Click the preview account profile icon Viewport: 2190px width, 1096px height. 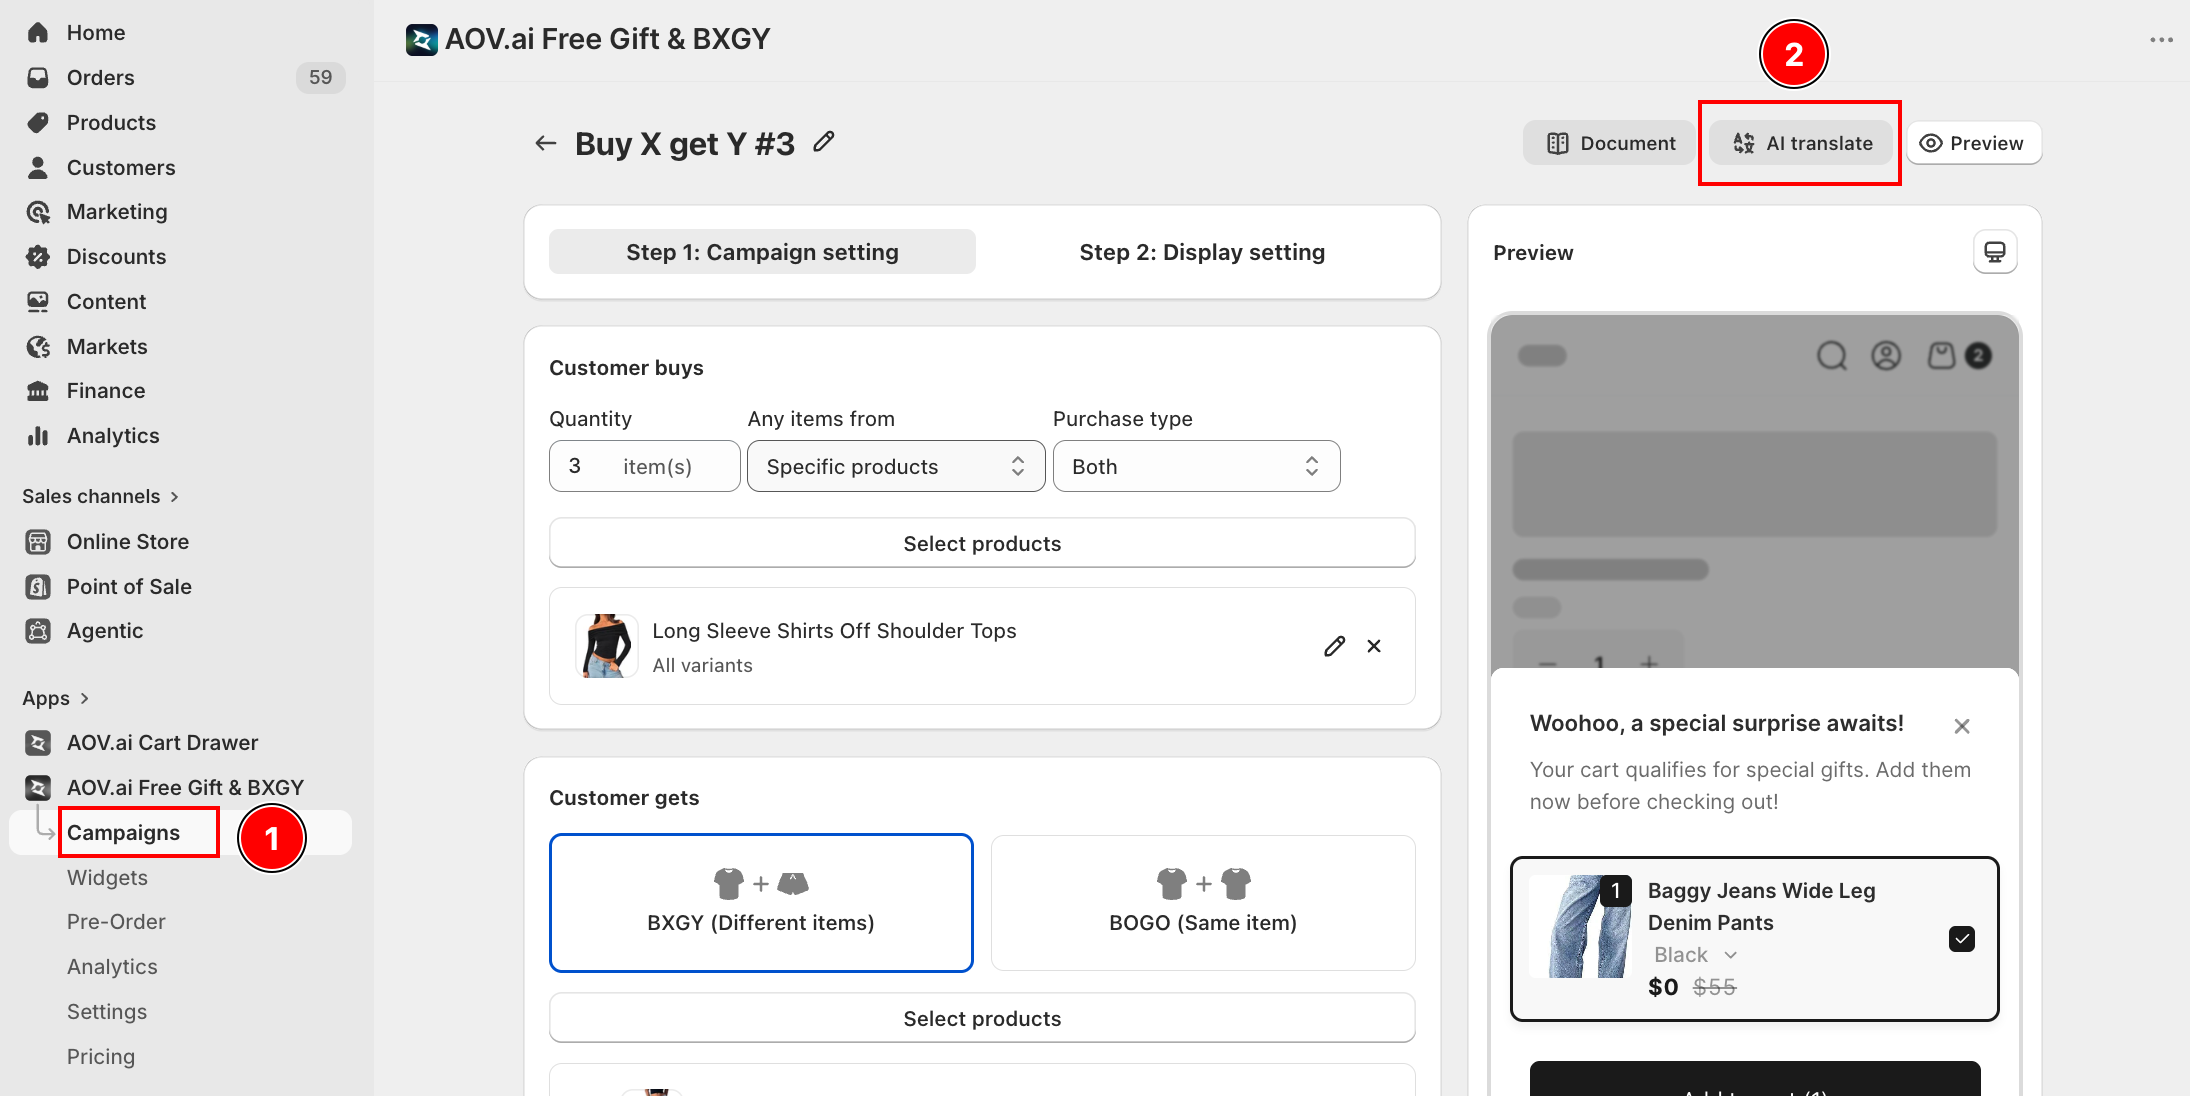(x=1886, y=355)
